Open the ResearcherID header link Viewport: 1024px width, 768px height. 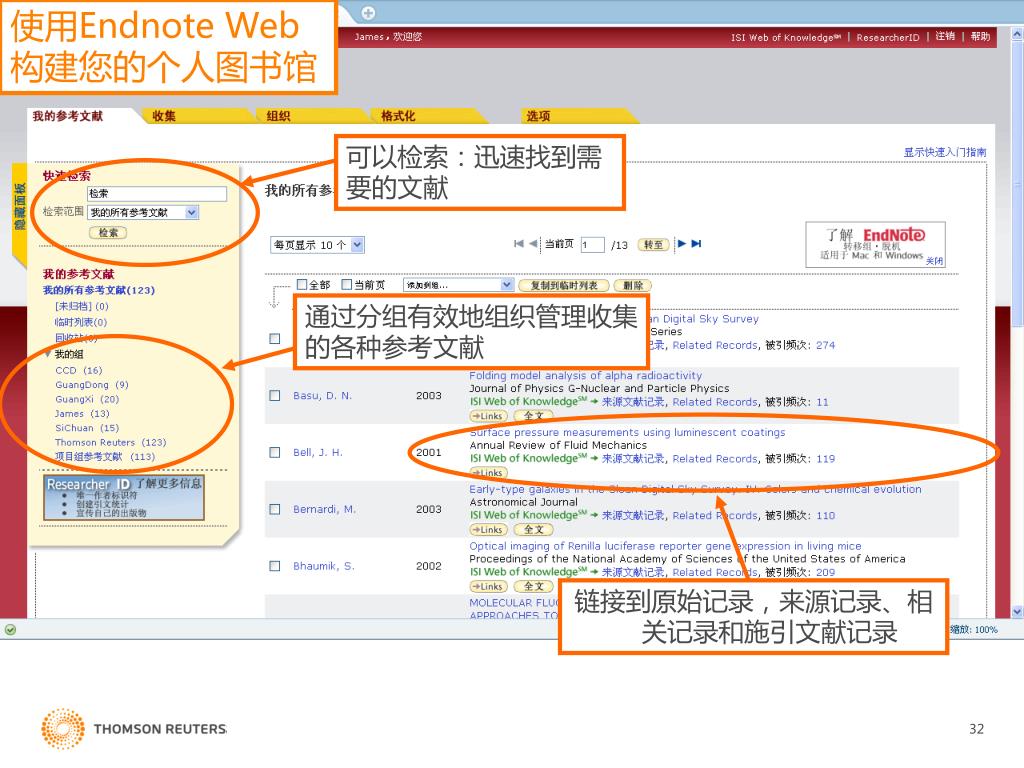[888, 37]
